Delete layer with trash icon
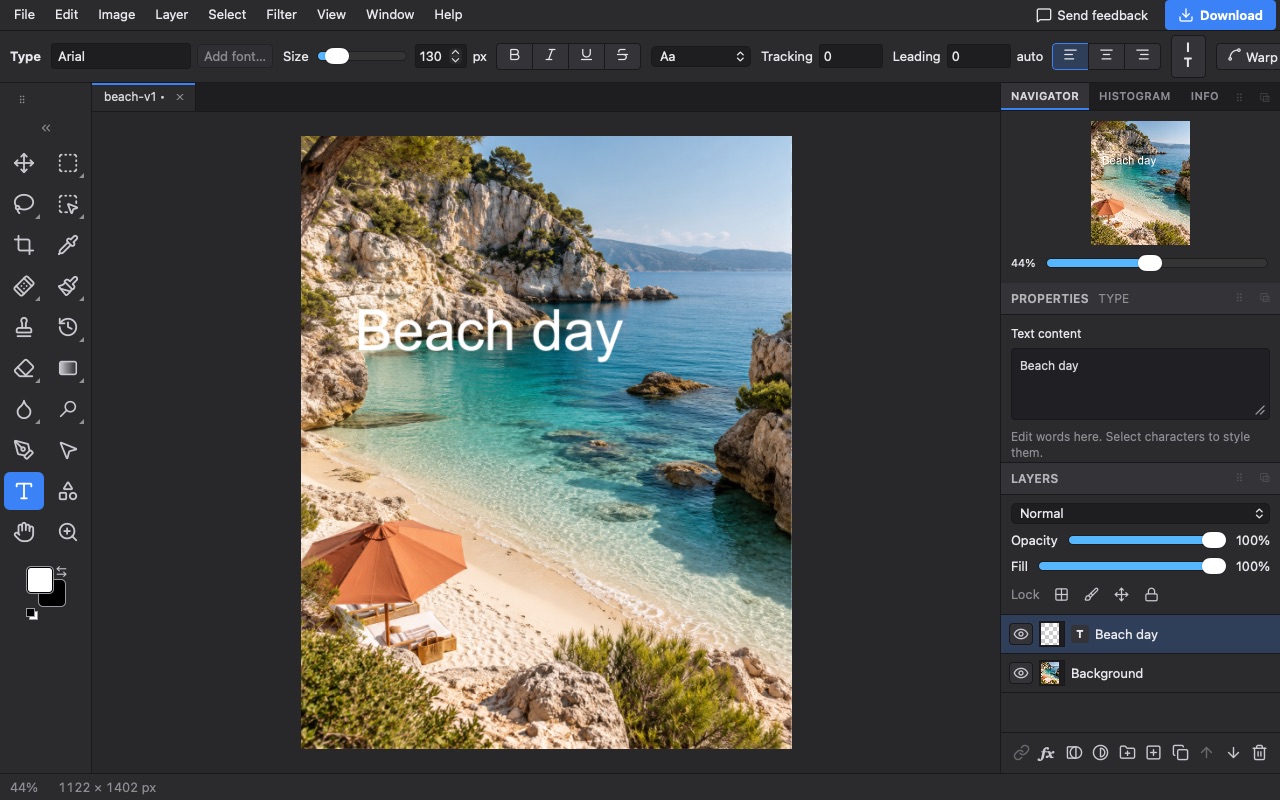Viewport: 1280px width, 800px height. click(x=1259, y=753)
